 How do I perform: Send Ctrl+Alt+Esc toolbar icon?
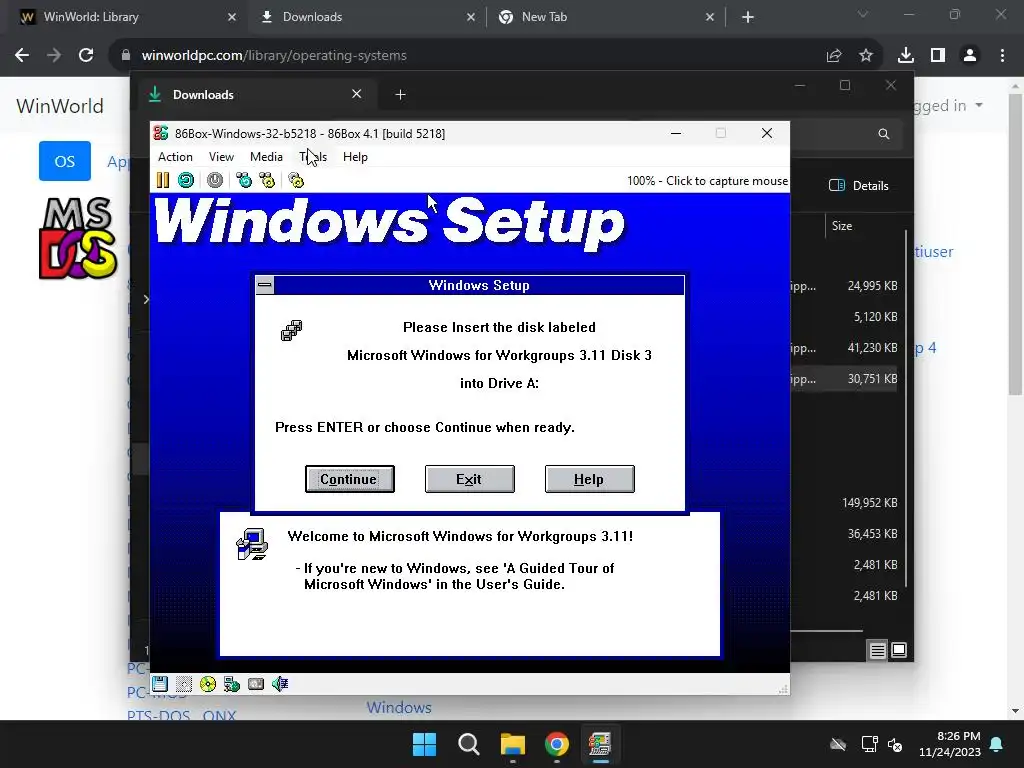267,180
